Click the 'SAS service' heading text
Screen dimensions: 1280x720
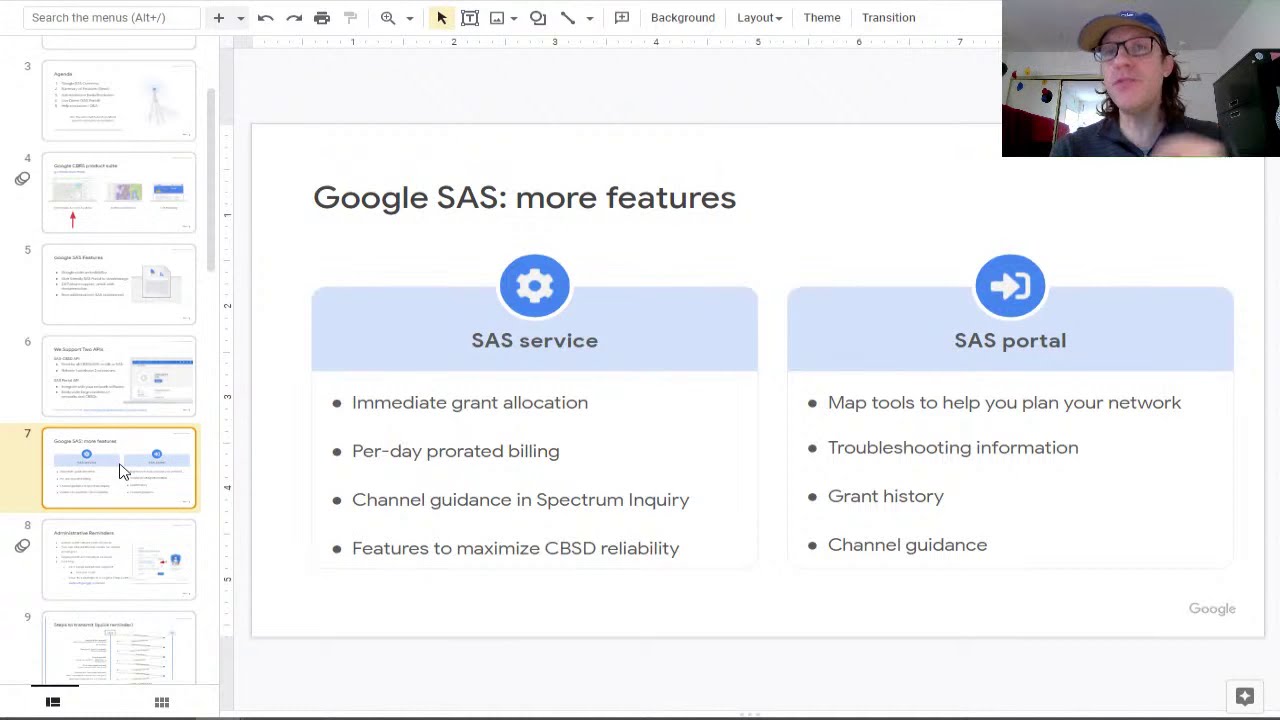(535, 341)
